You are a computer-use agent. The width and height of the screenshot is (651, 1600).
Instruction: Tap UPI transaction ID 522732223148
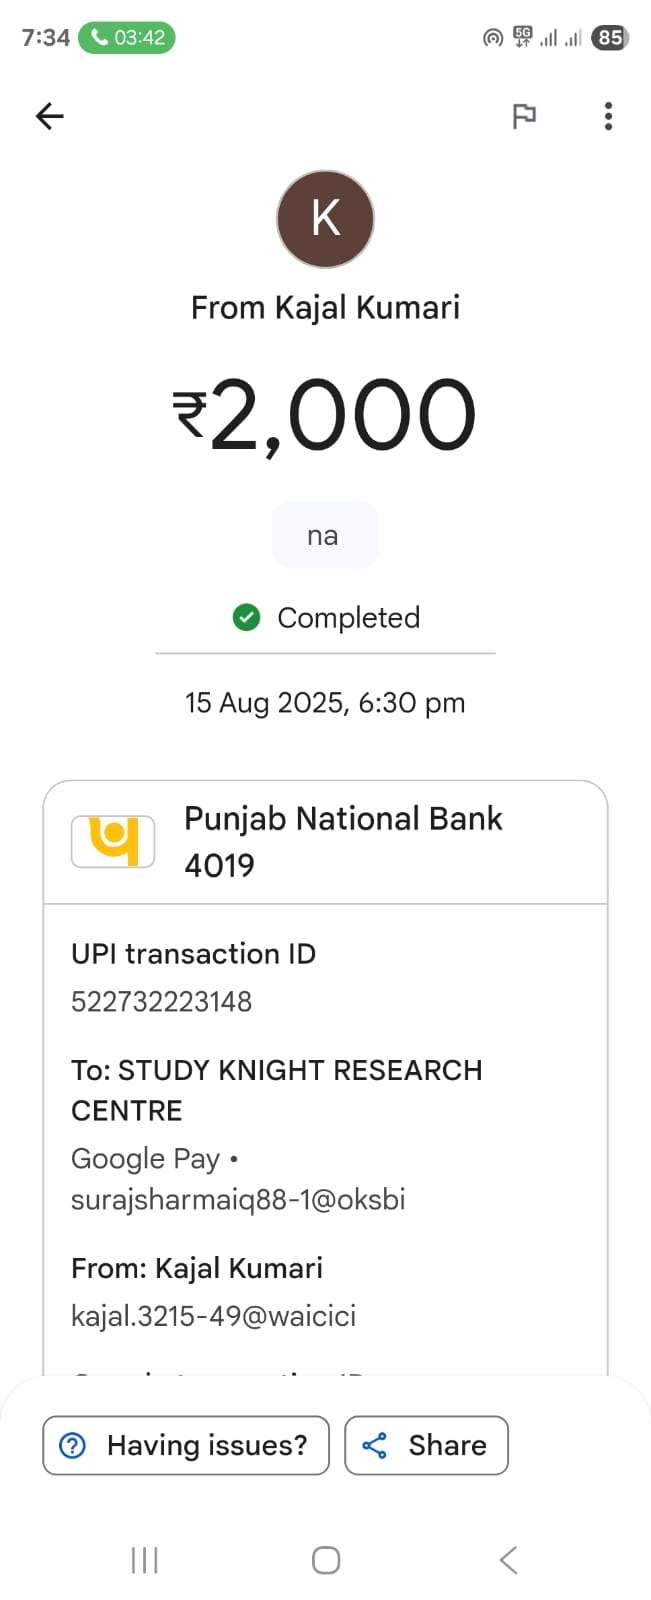pyautogui.click(x=161, y=1001)
